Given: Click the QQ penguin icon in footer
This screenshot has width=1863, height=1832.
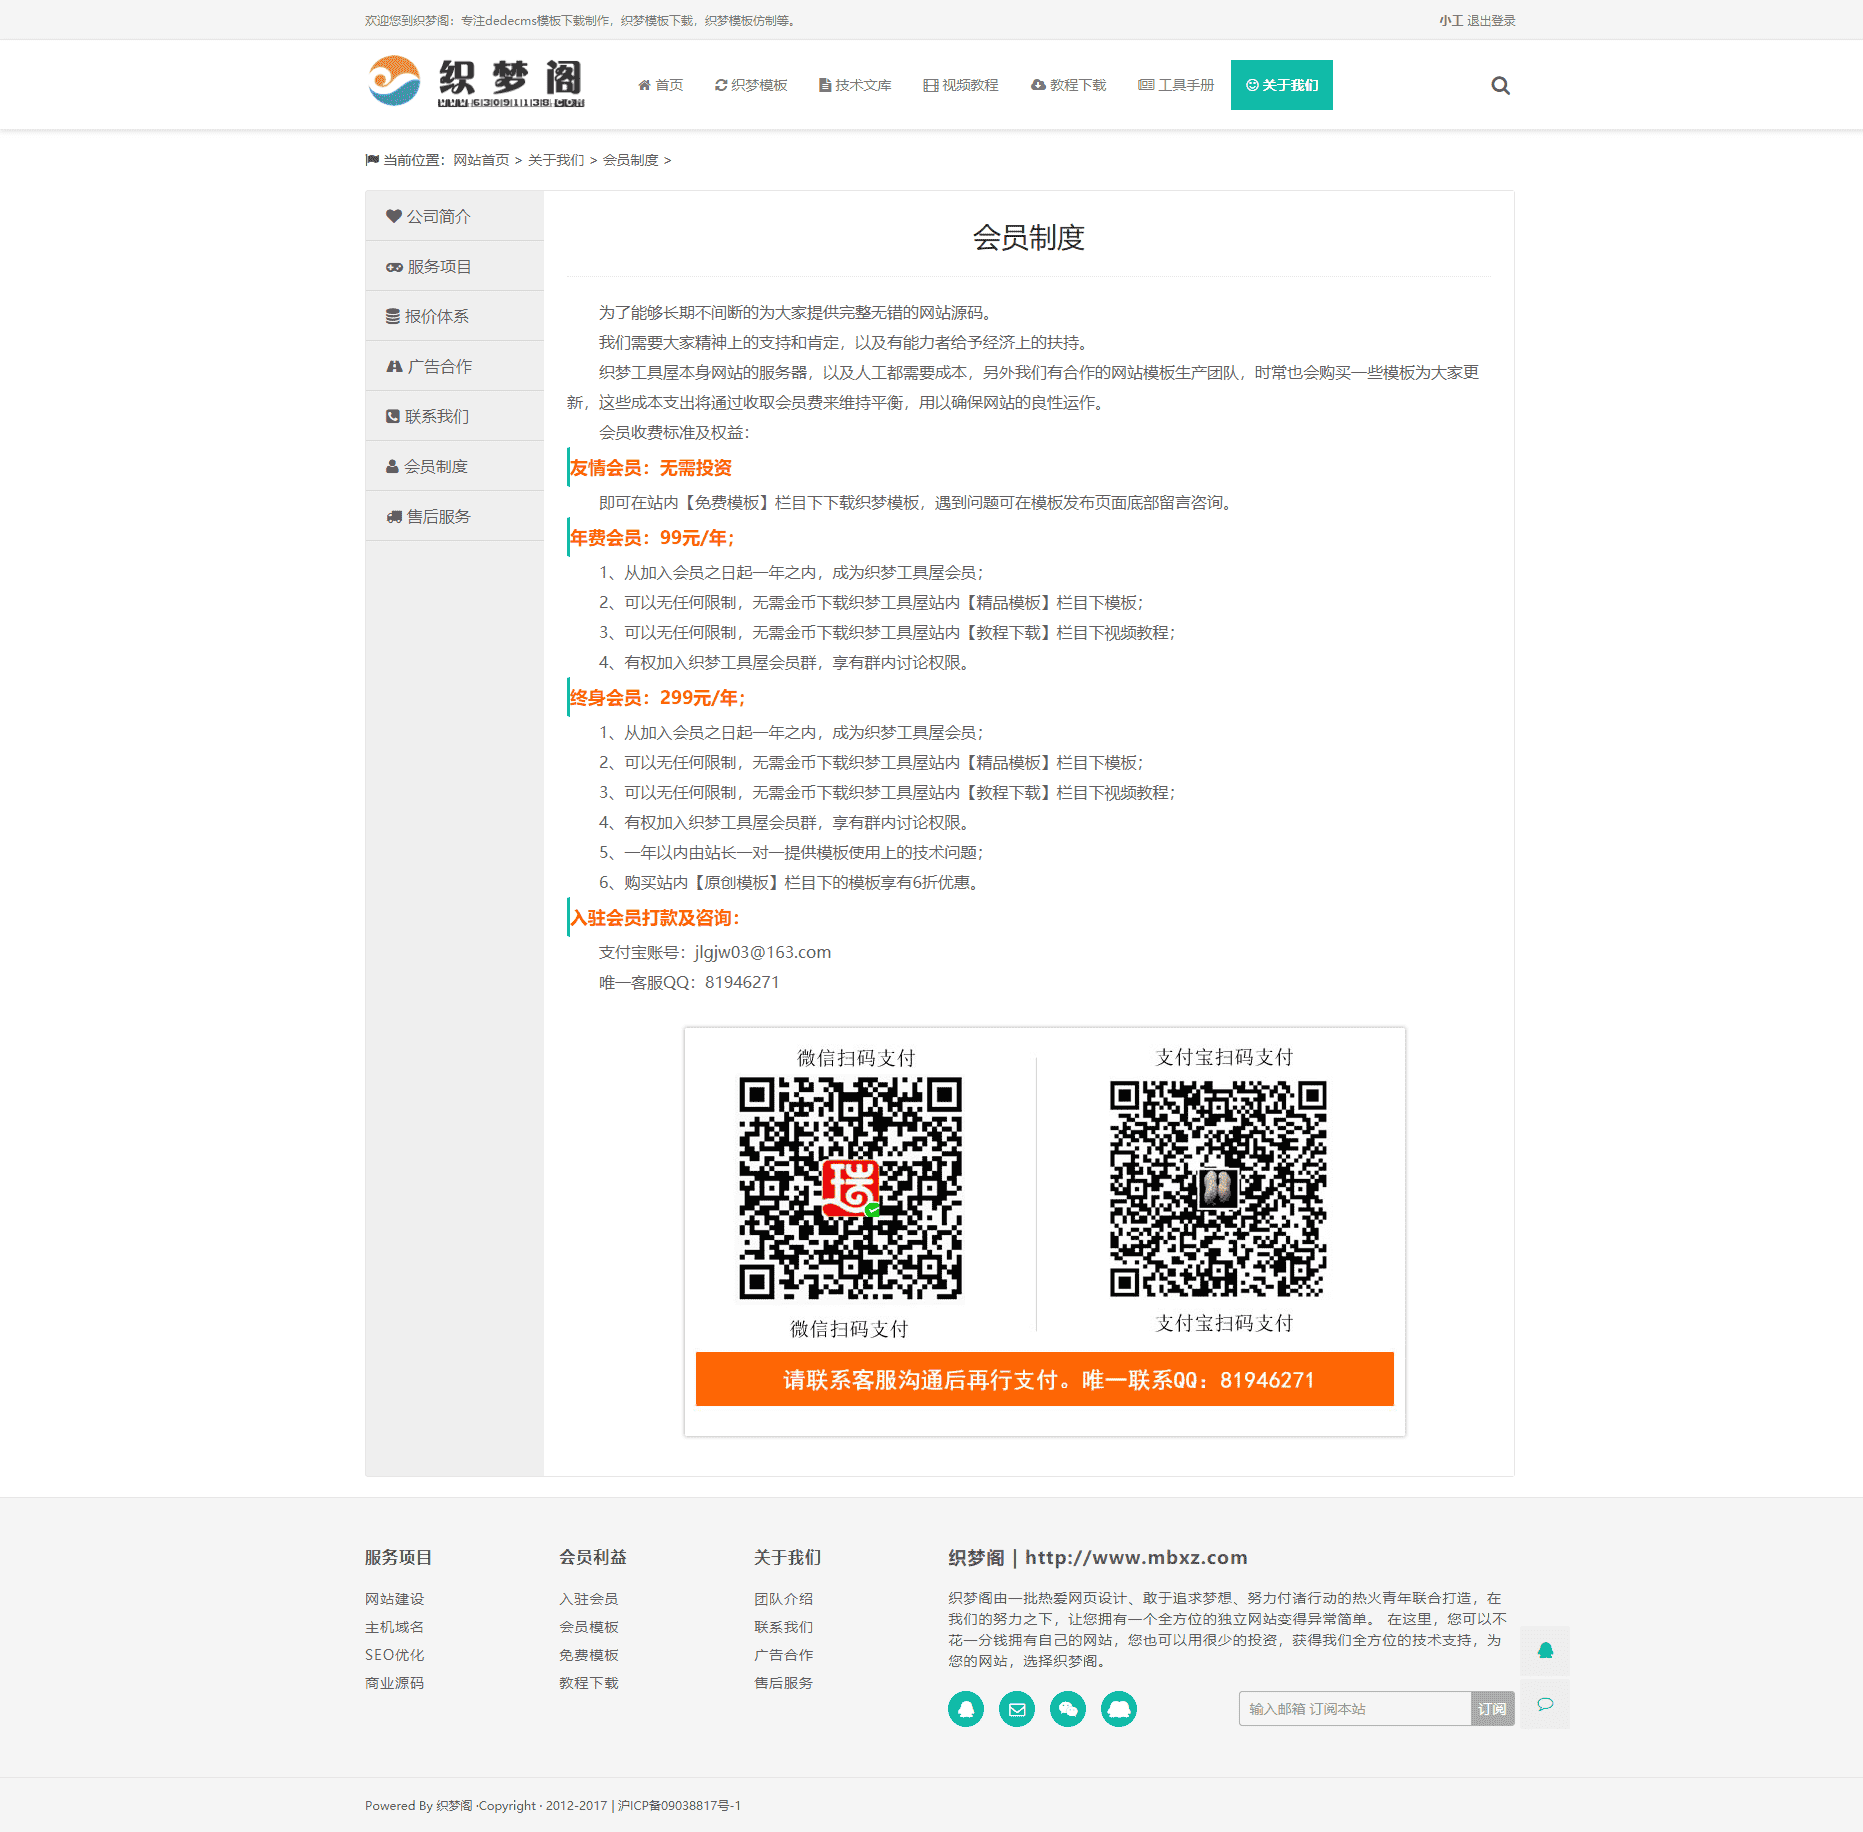Looking at the screenshot, I should (x=965, y=1709).
